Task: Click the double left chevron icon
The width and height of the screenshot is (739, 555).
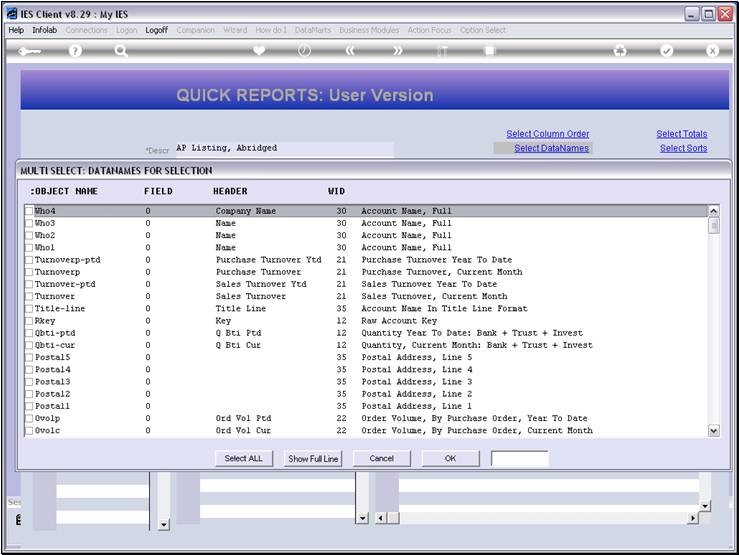Action: 350,51
